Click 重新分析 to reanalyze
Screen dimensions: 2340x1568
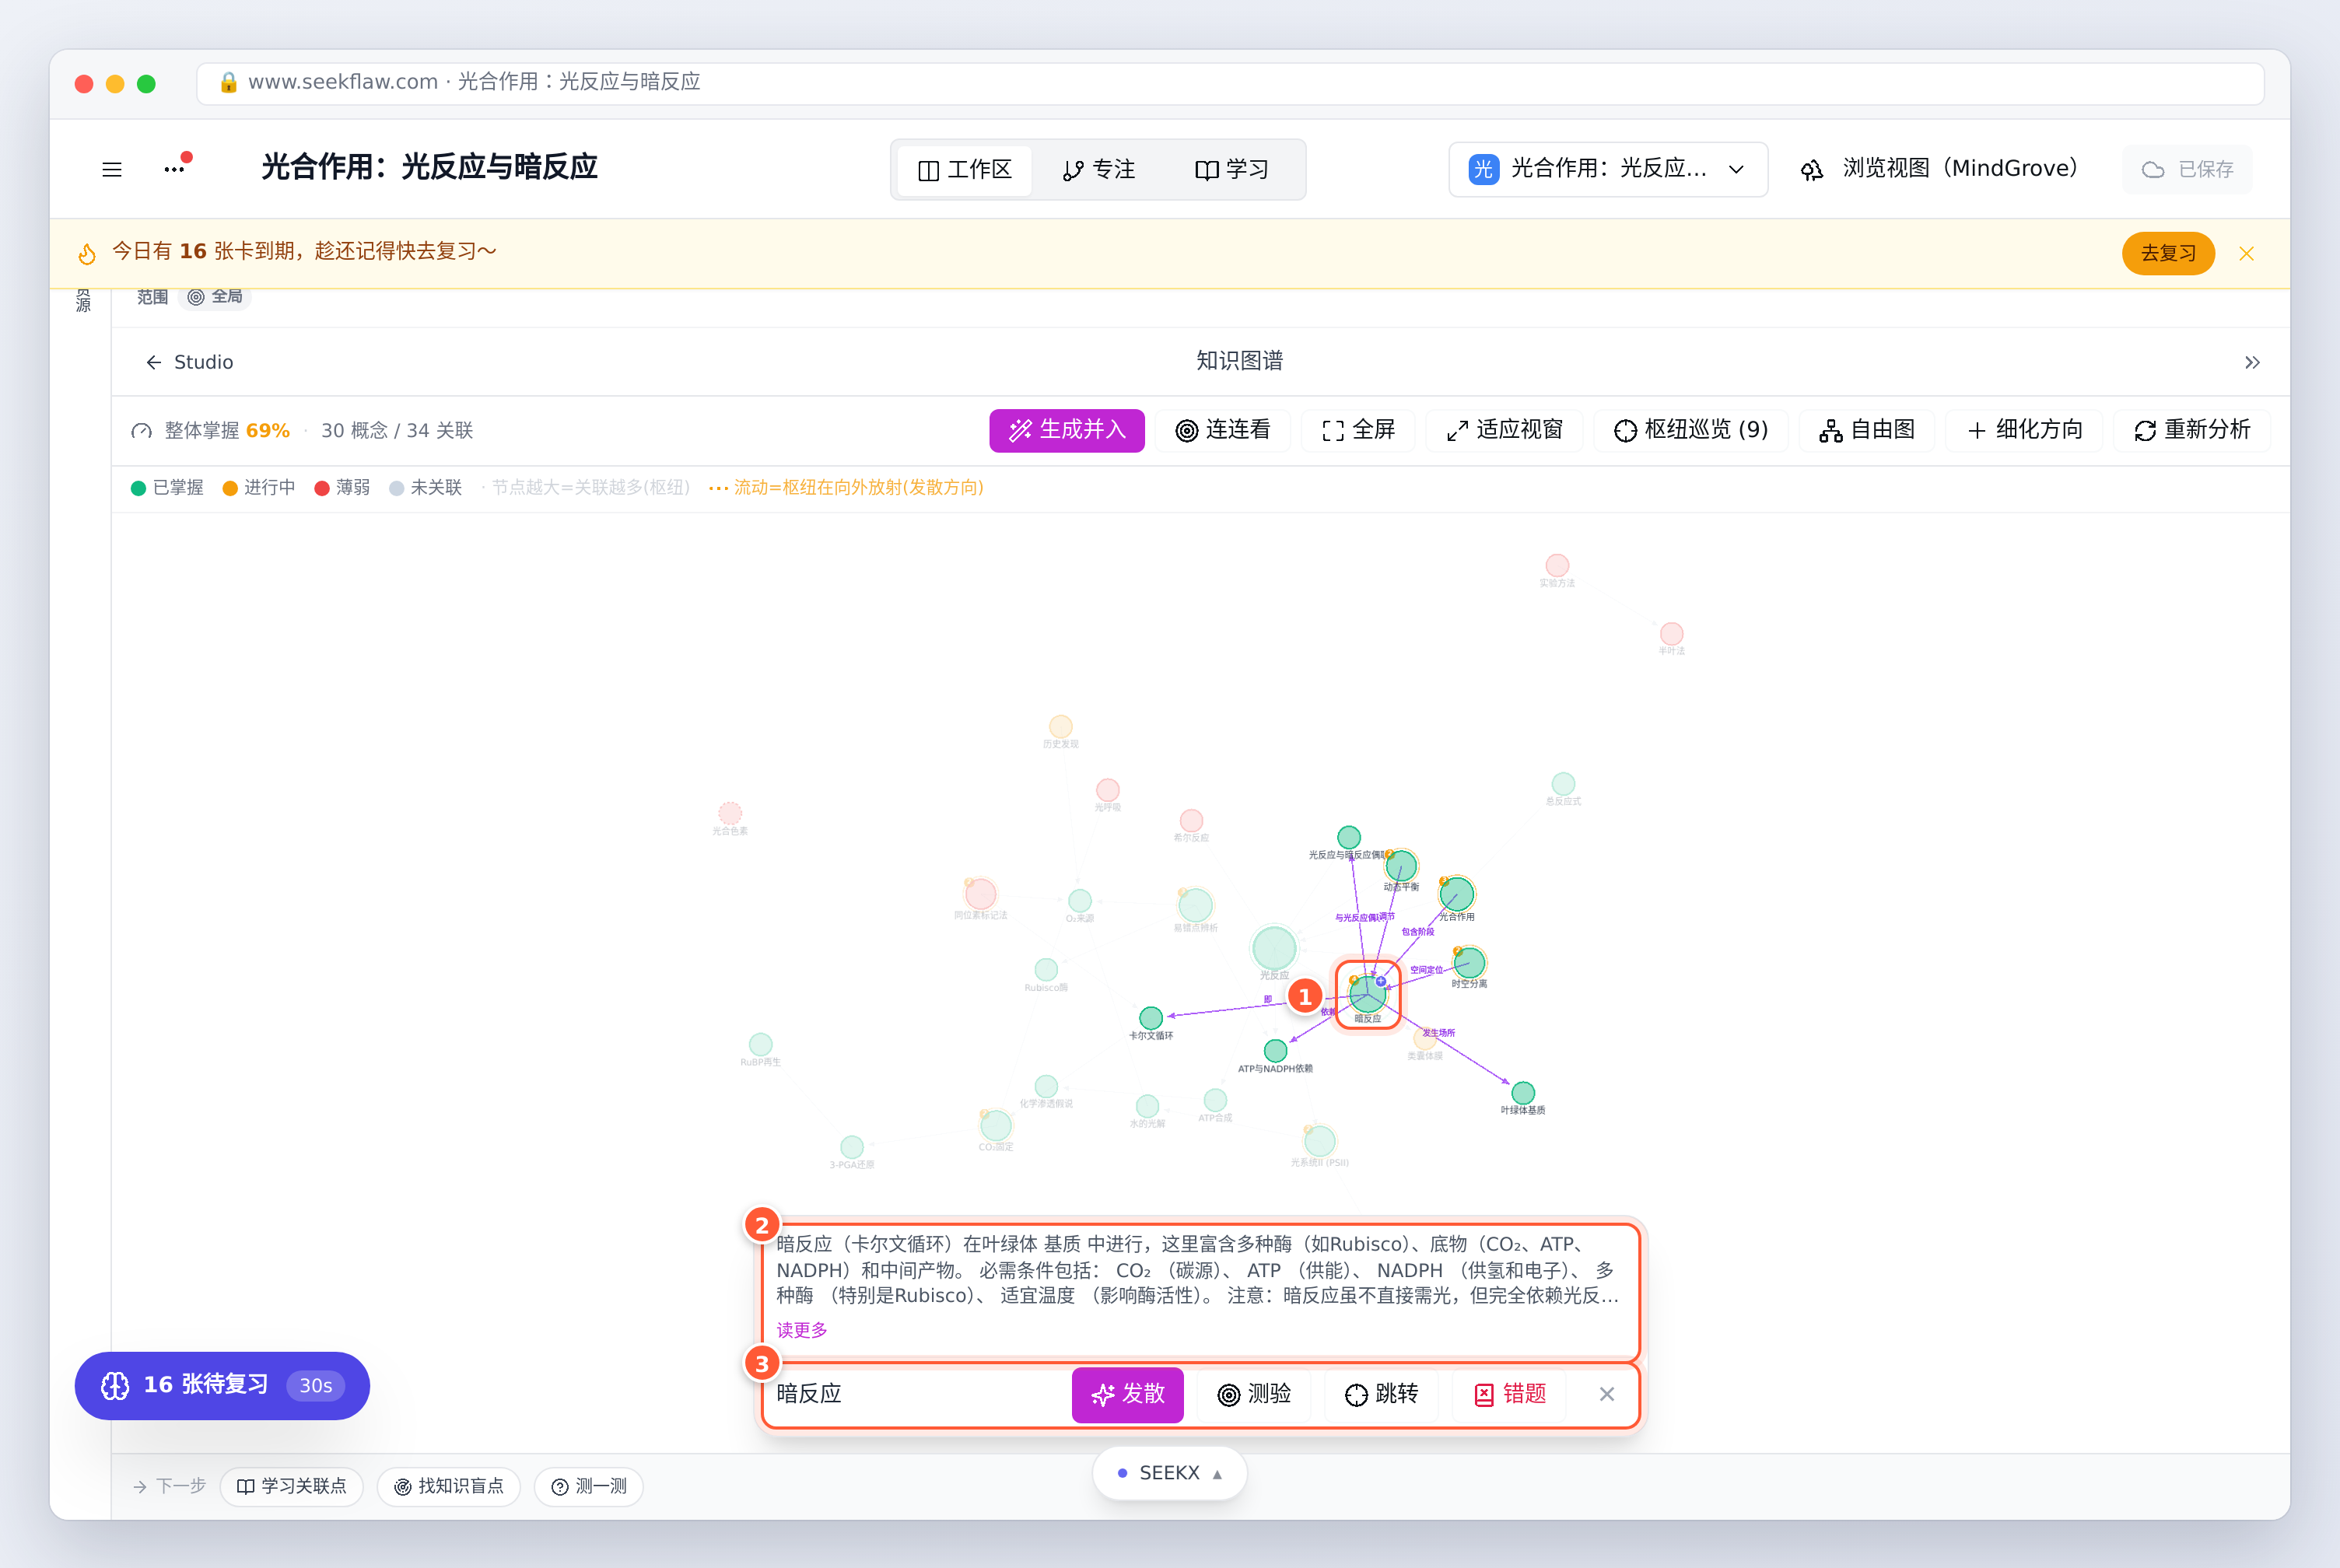point(2191,430)
